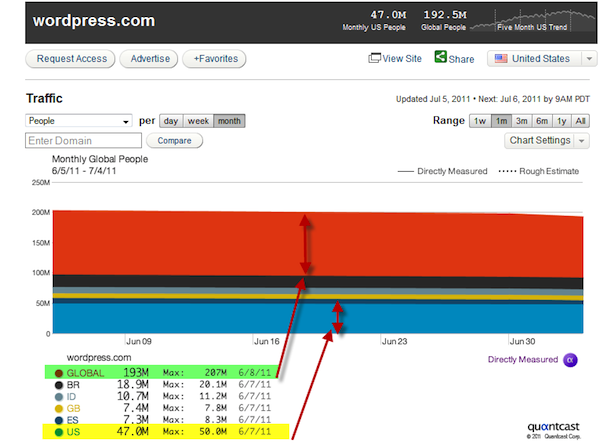Click the Jun 30 axis label
This screenshot has width=600, height=444.
pos(522,341)
